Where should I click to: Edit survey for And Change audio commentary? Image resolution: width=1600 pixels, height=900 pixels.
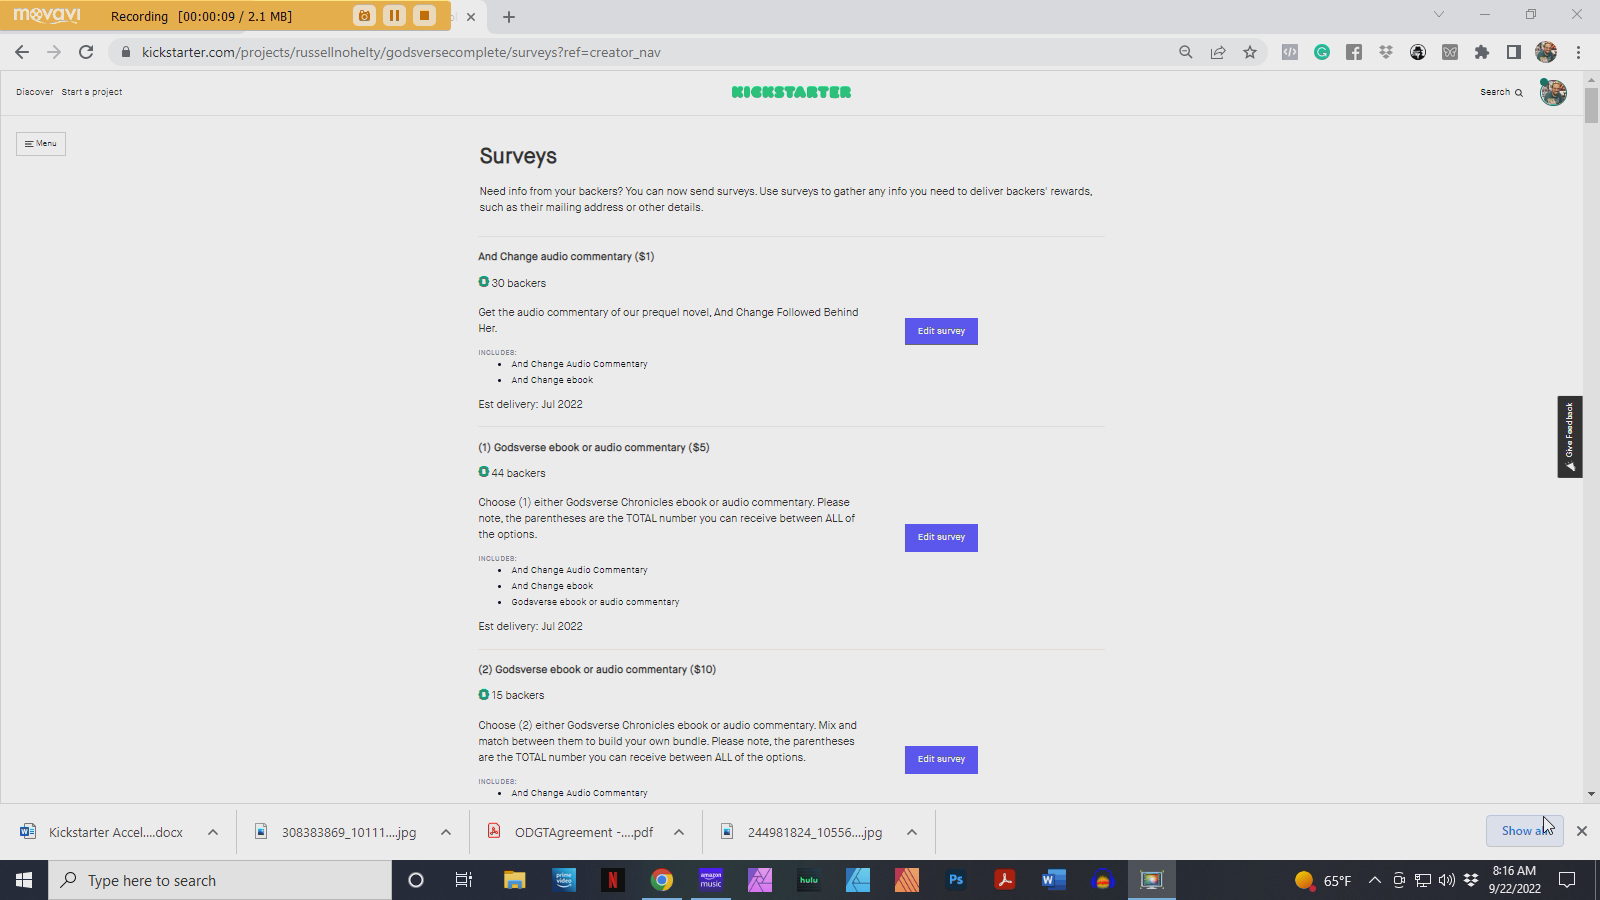pyautogui.click(x=940, y=331)
